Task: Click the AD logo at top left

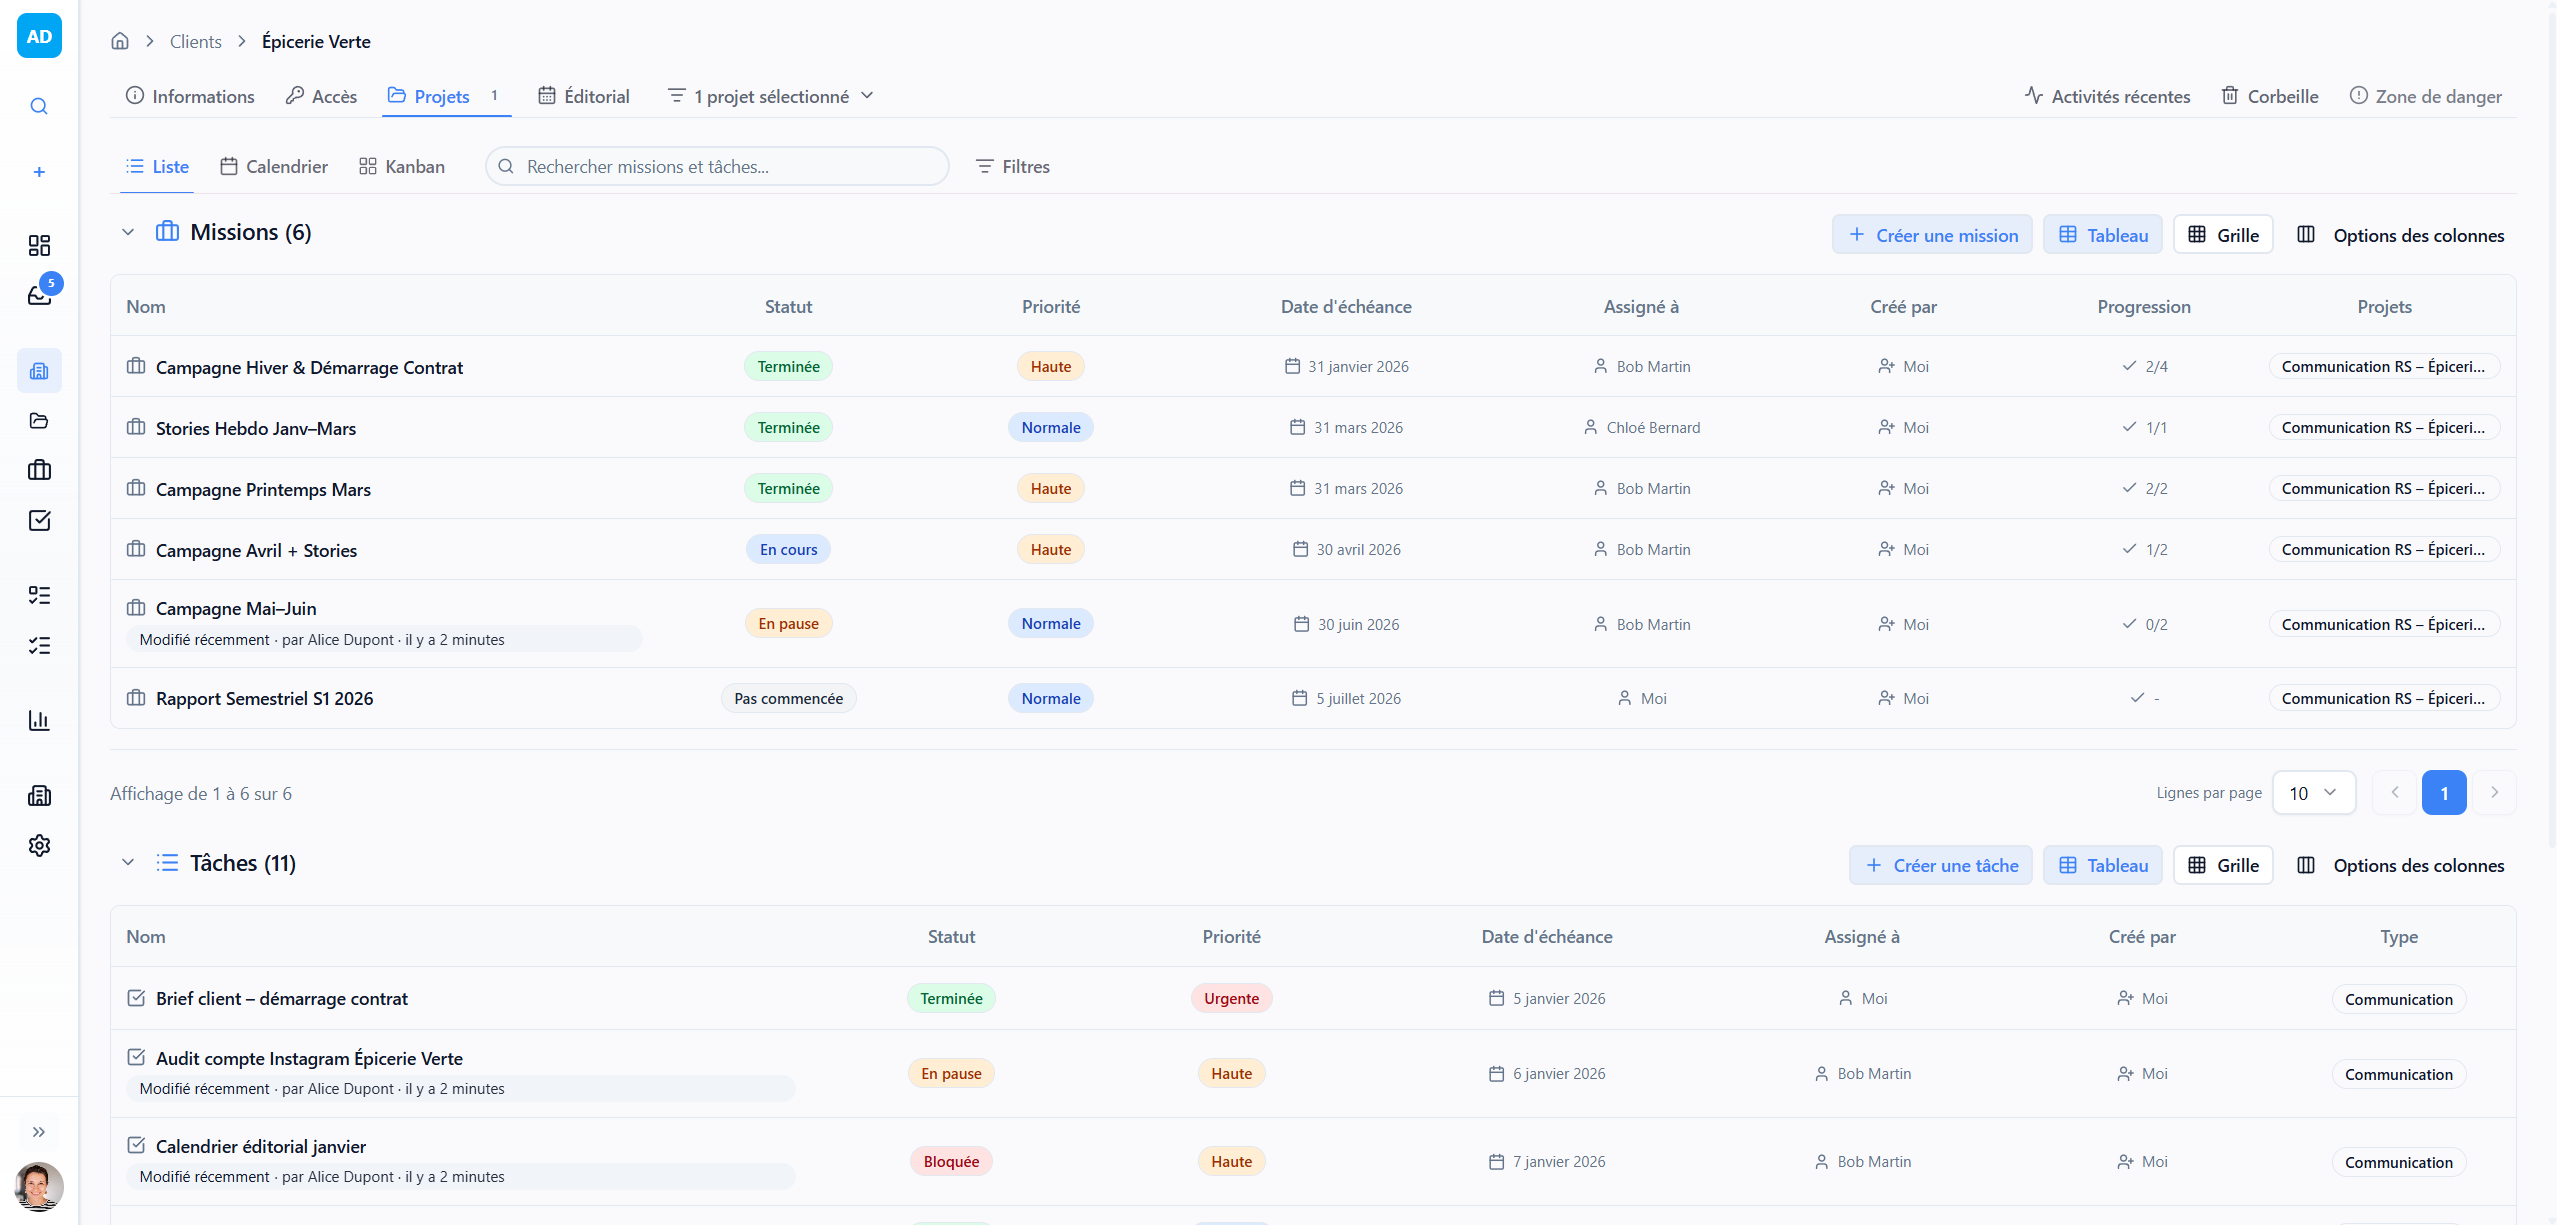Action: click(39, 36)
